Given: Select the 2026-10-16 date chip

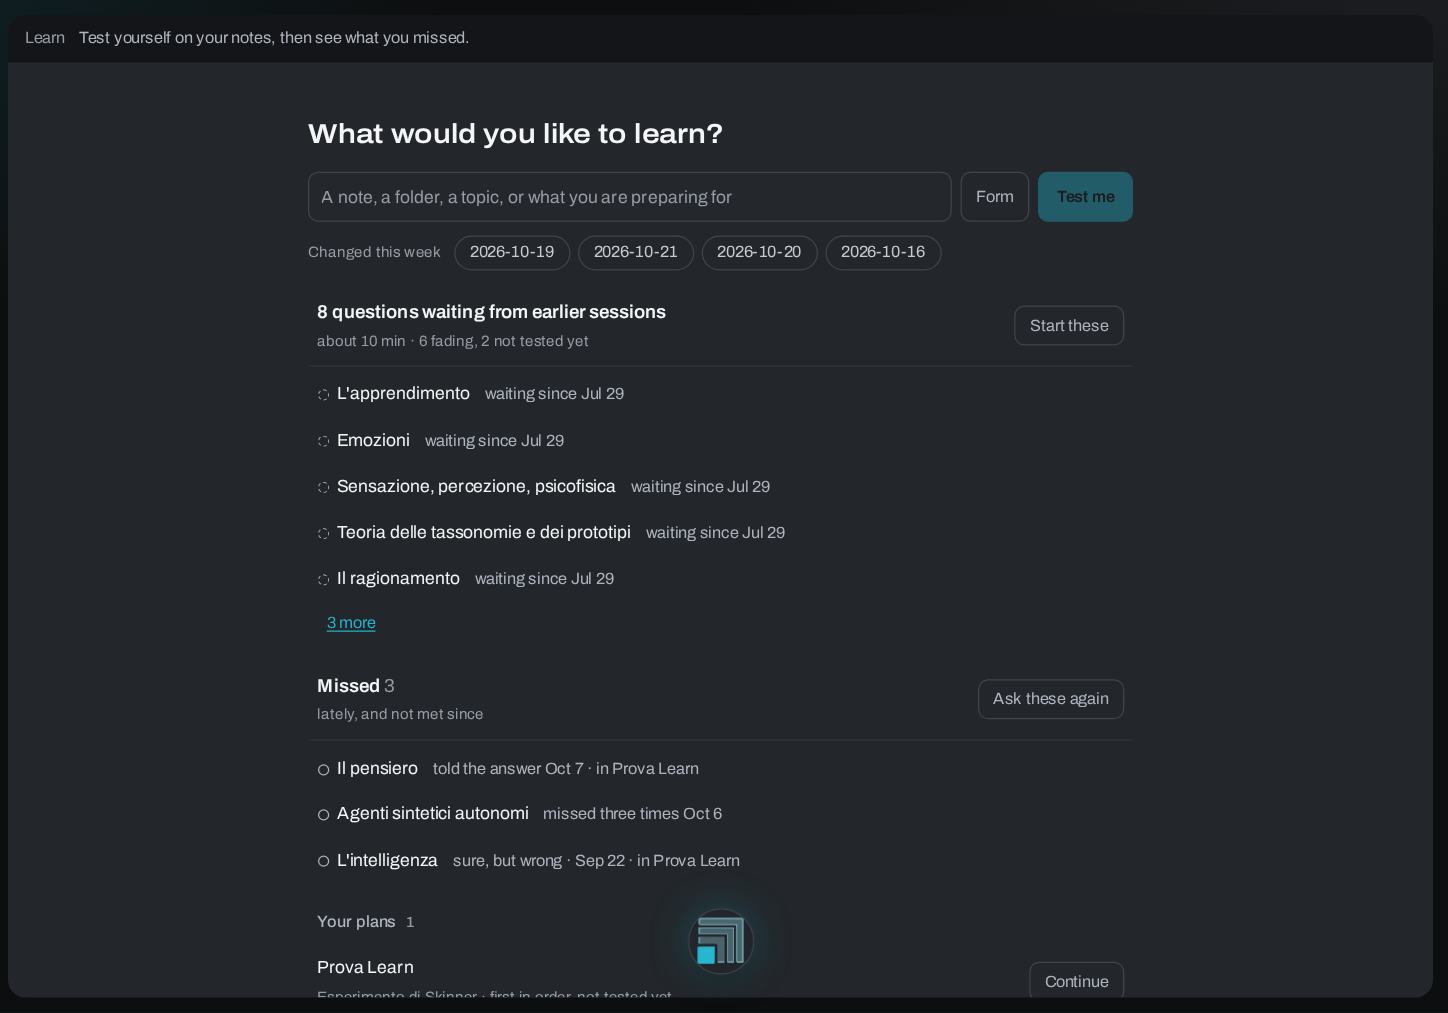Looking at the screenshot, I should pyautogui.click(x=883, y=252).
